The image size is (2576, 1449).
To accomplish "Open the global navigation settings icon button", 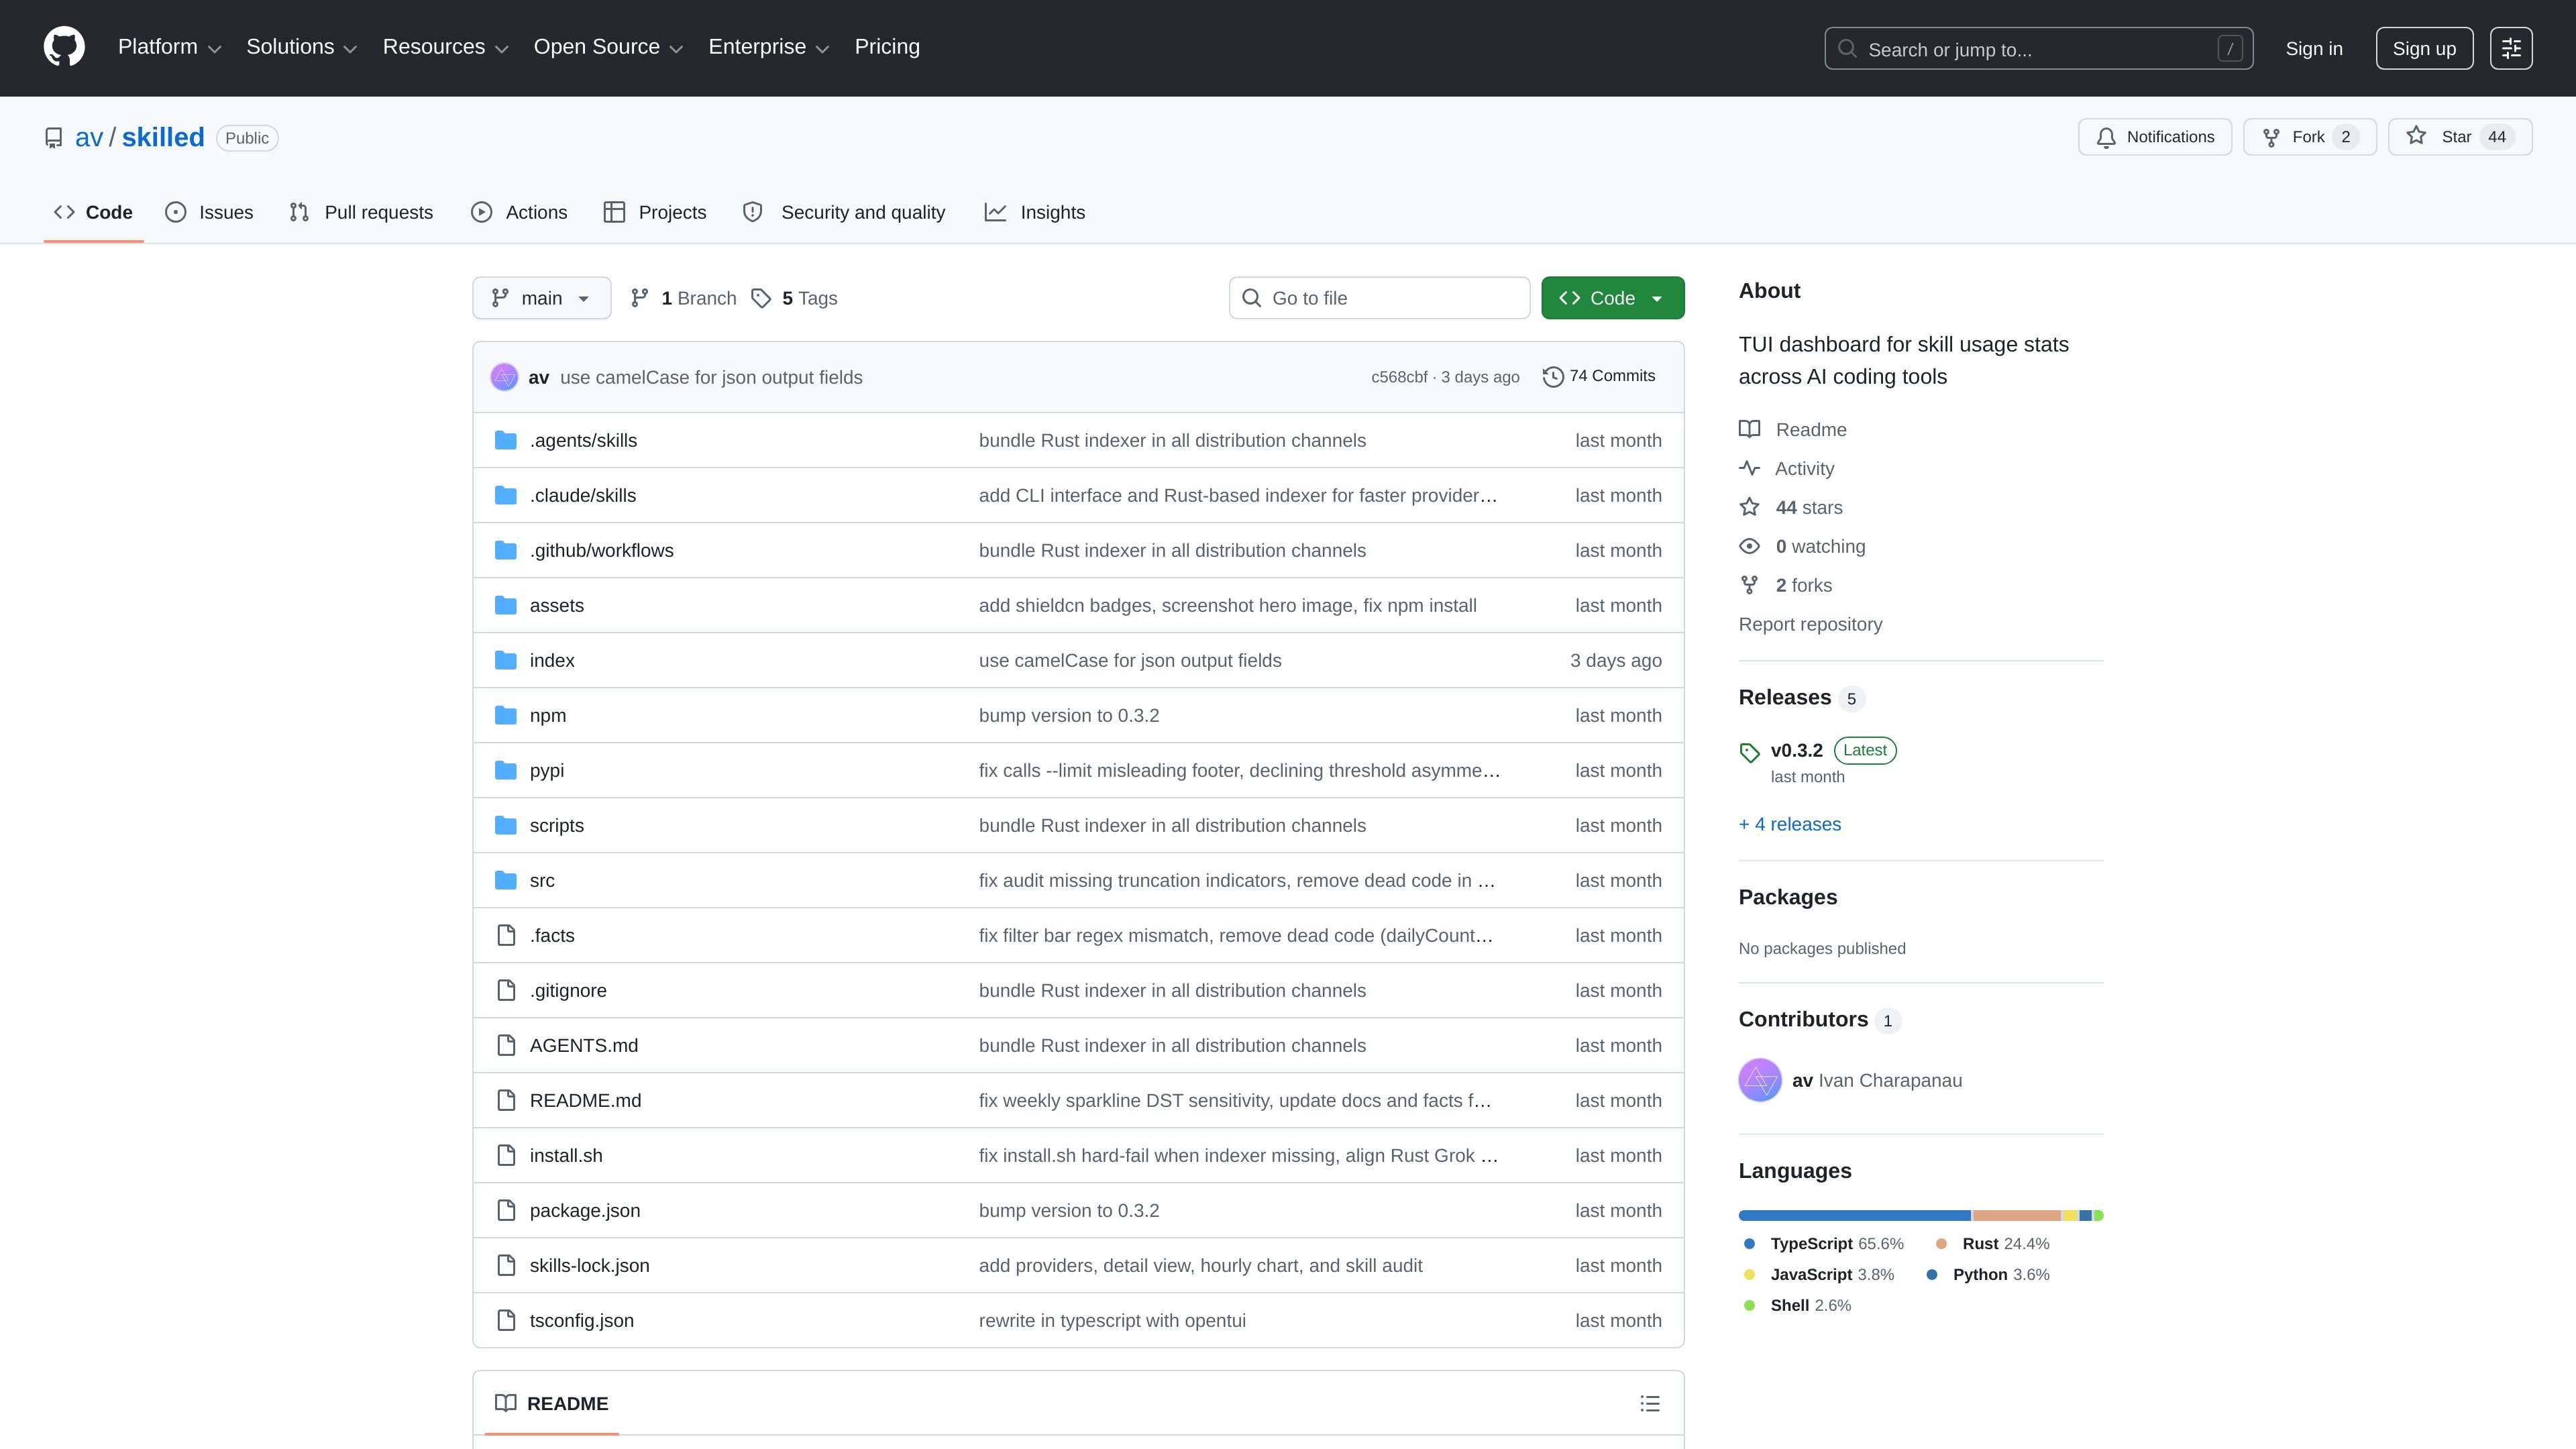I will point(2511,48).
